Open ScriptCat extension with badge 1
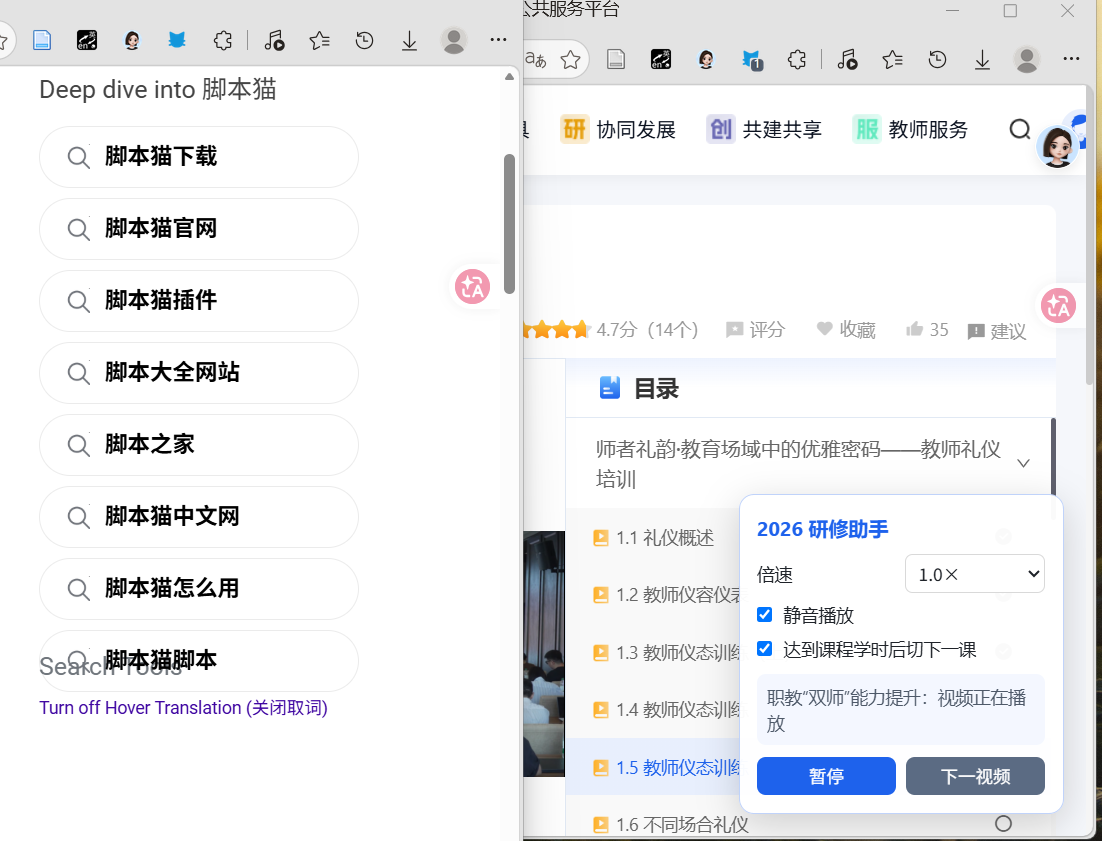 752,60
